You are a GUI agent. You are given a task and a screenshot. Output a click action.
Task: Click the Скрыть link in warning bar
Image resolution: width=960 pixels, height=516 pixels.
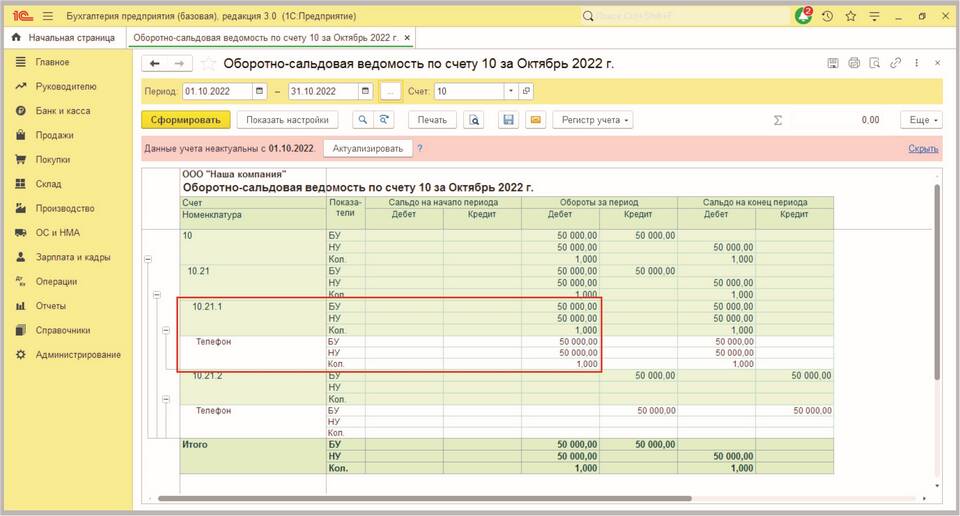tap(922, 148)
